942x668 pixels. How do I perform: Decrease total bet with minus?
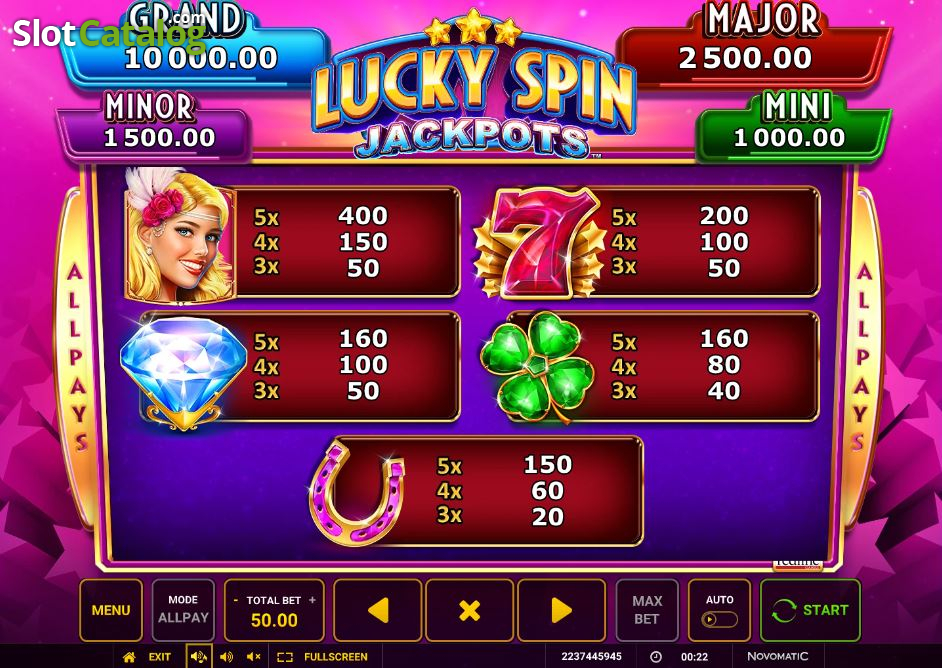point(236,600)
